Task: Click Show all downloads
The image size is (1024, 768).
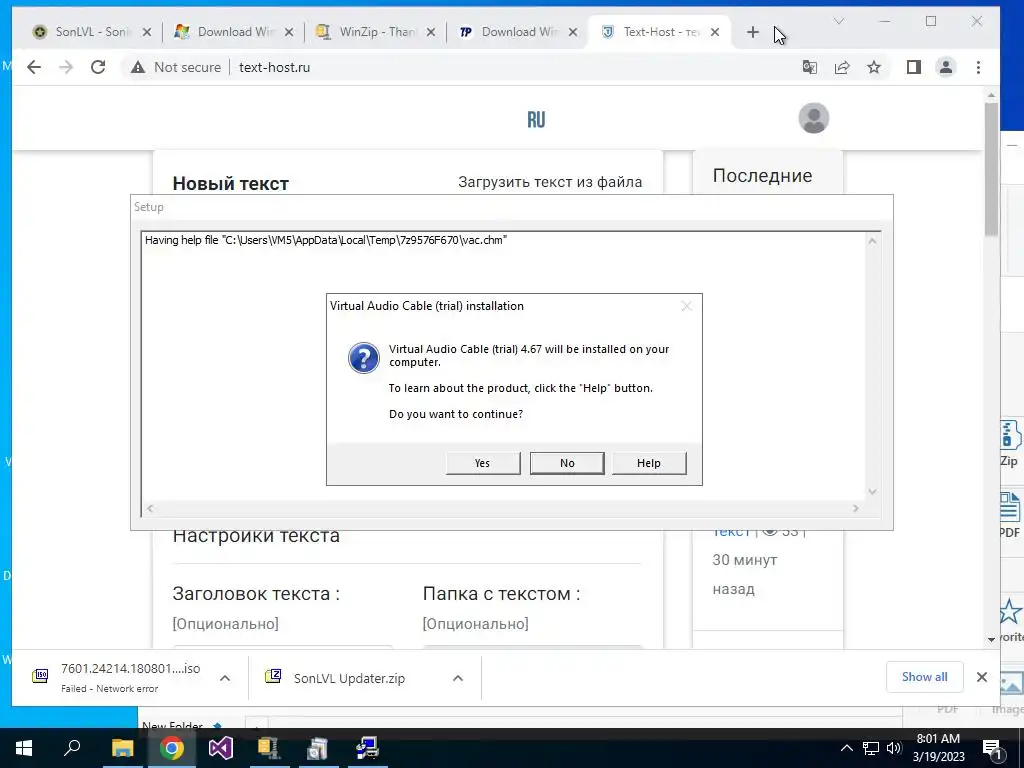Action: [x=924, y=677]
